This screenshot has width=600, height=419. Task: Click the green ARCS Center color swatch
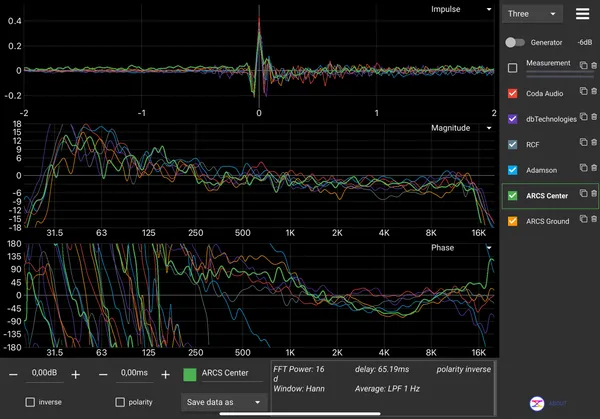[x=190, y=375]
